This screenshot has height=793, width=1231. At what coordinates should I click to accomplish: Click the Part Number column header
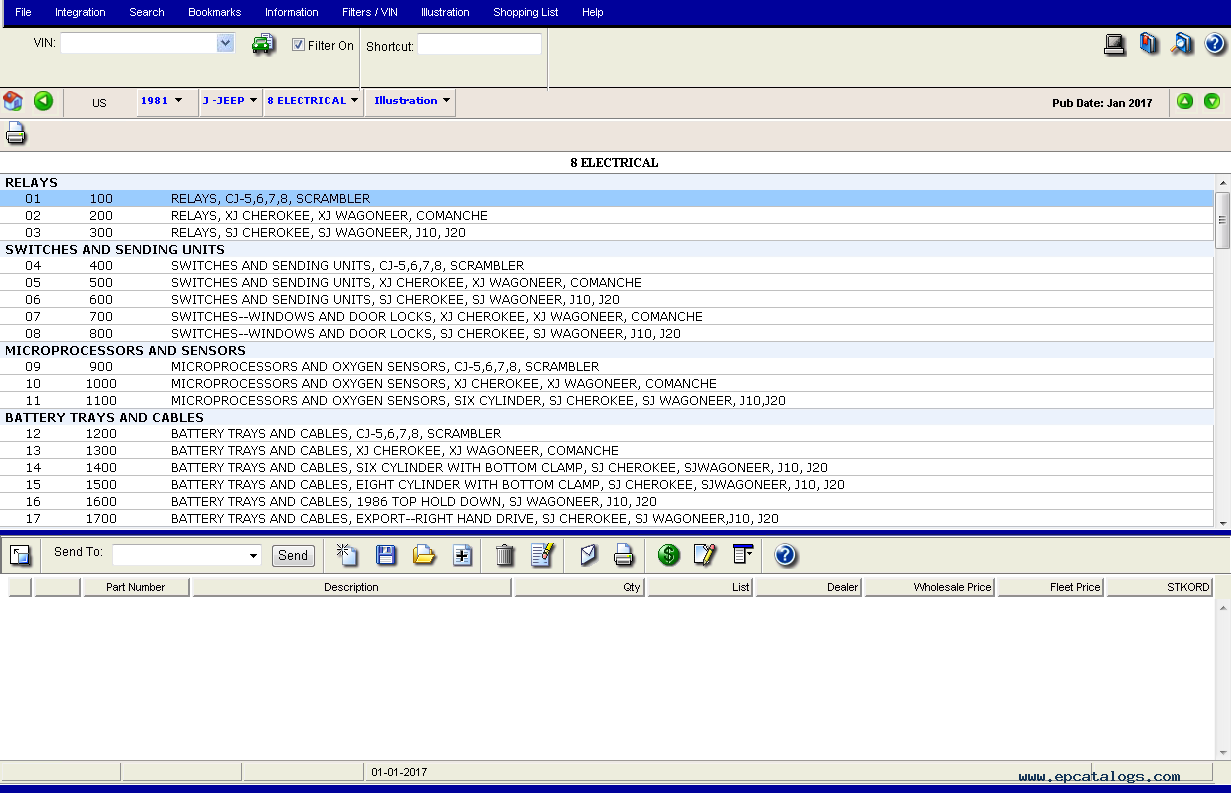[136, 587]
